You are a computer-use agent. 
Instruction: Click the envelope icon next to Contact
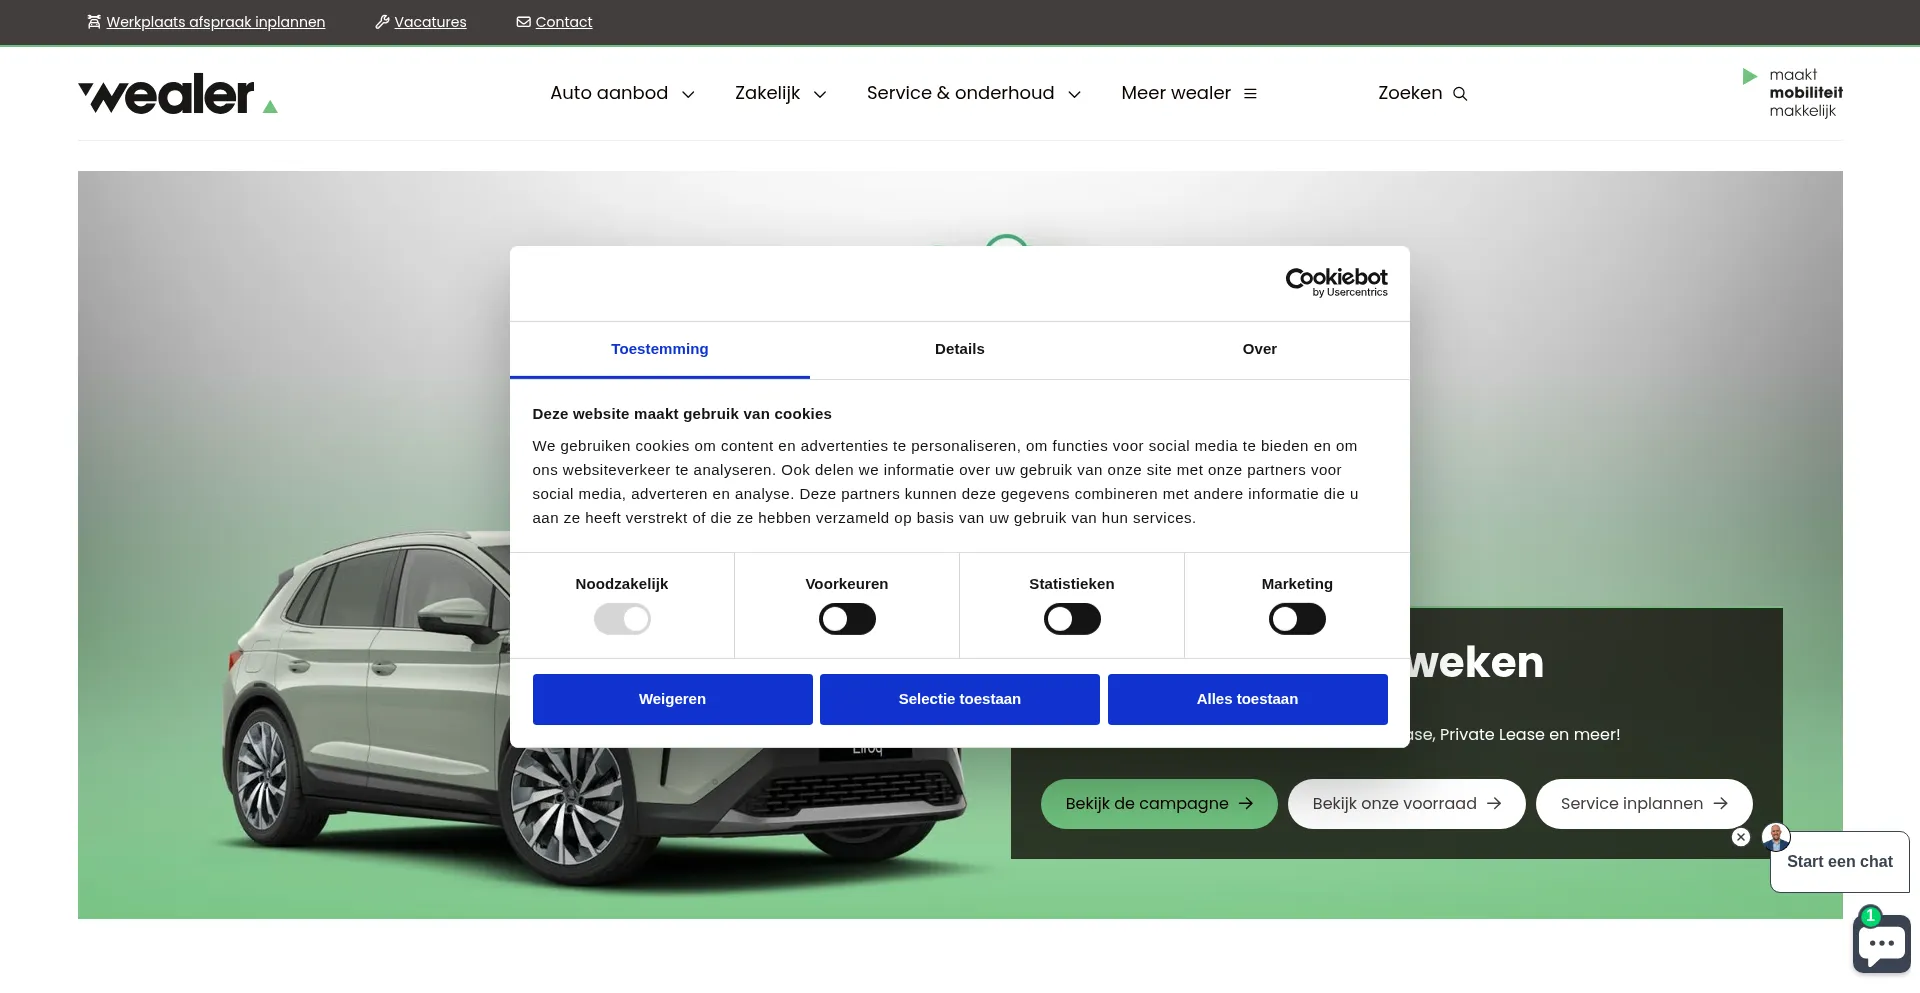coord(523,22)
